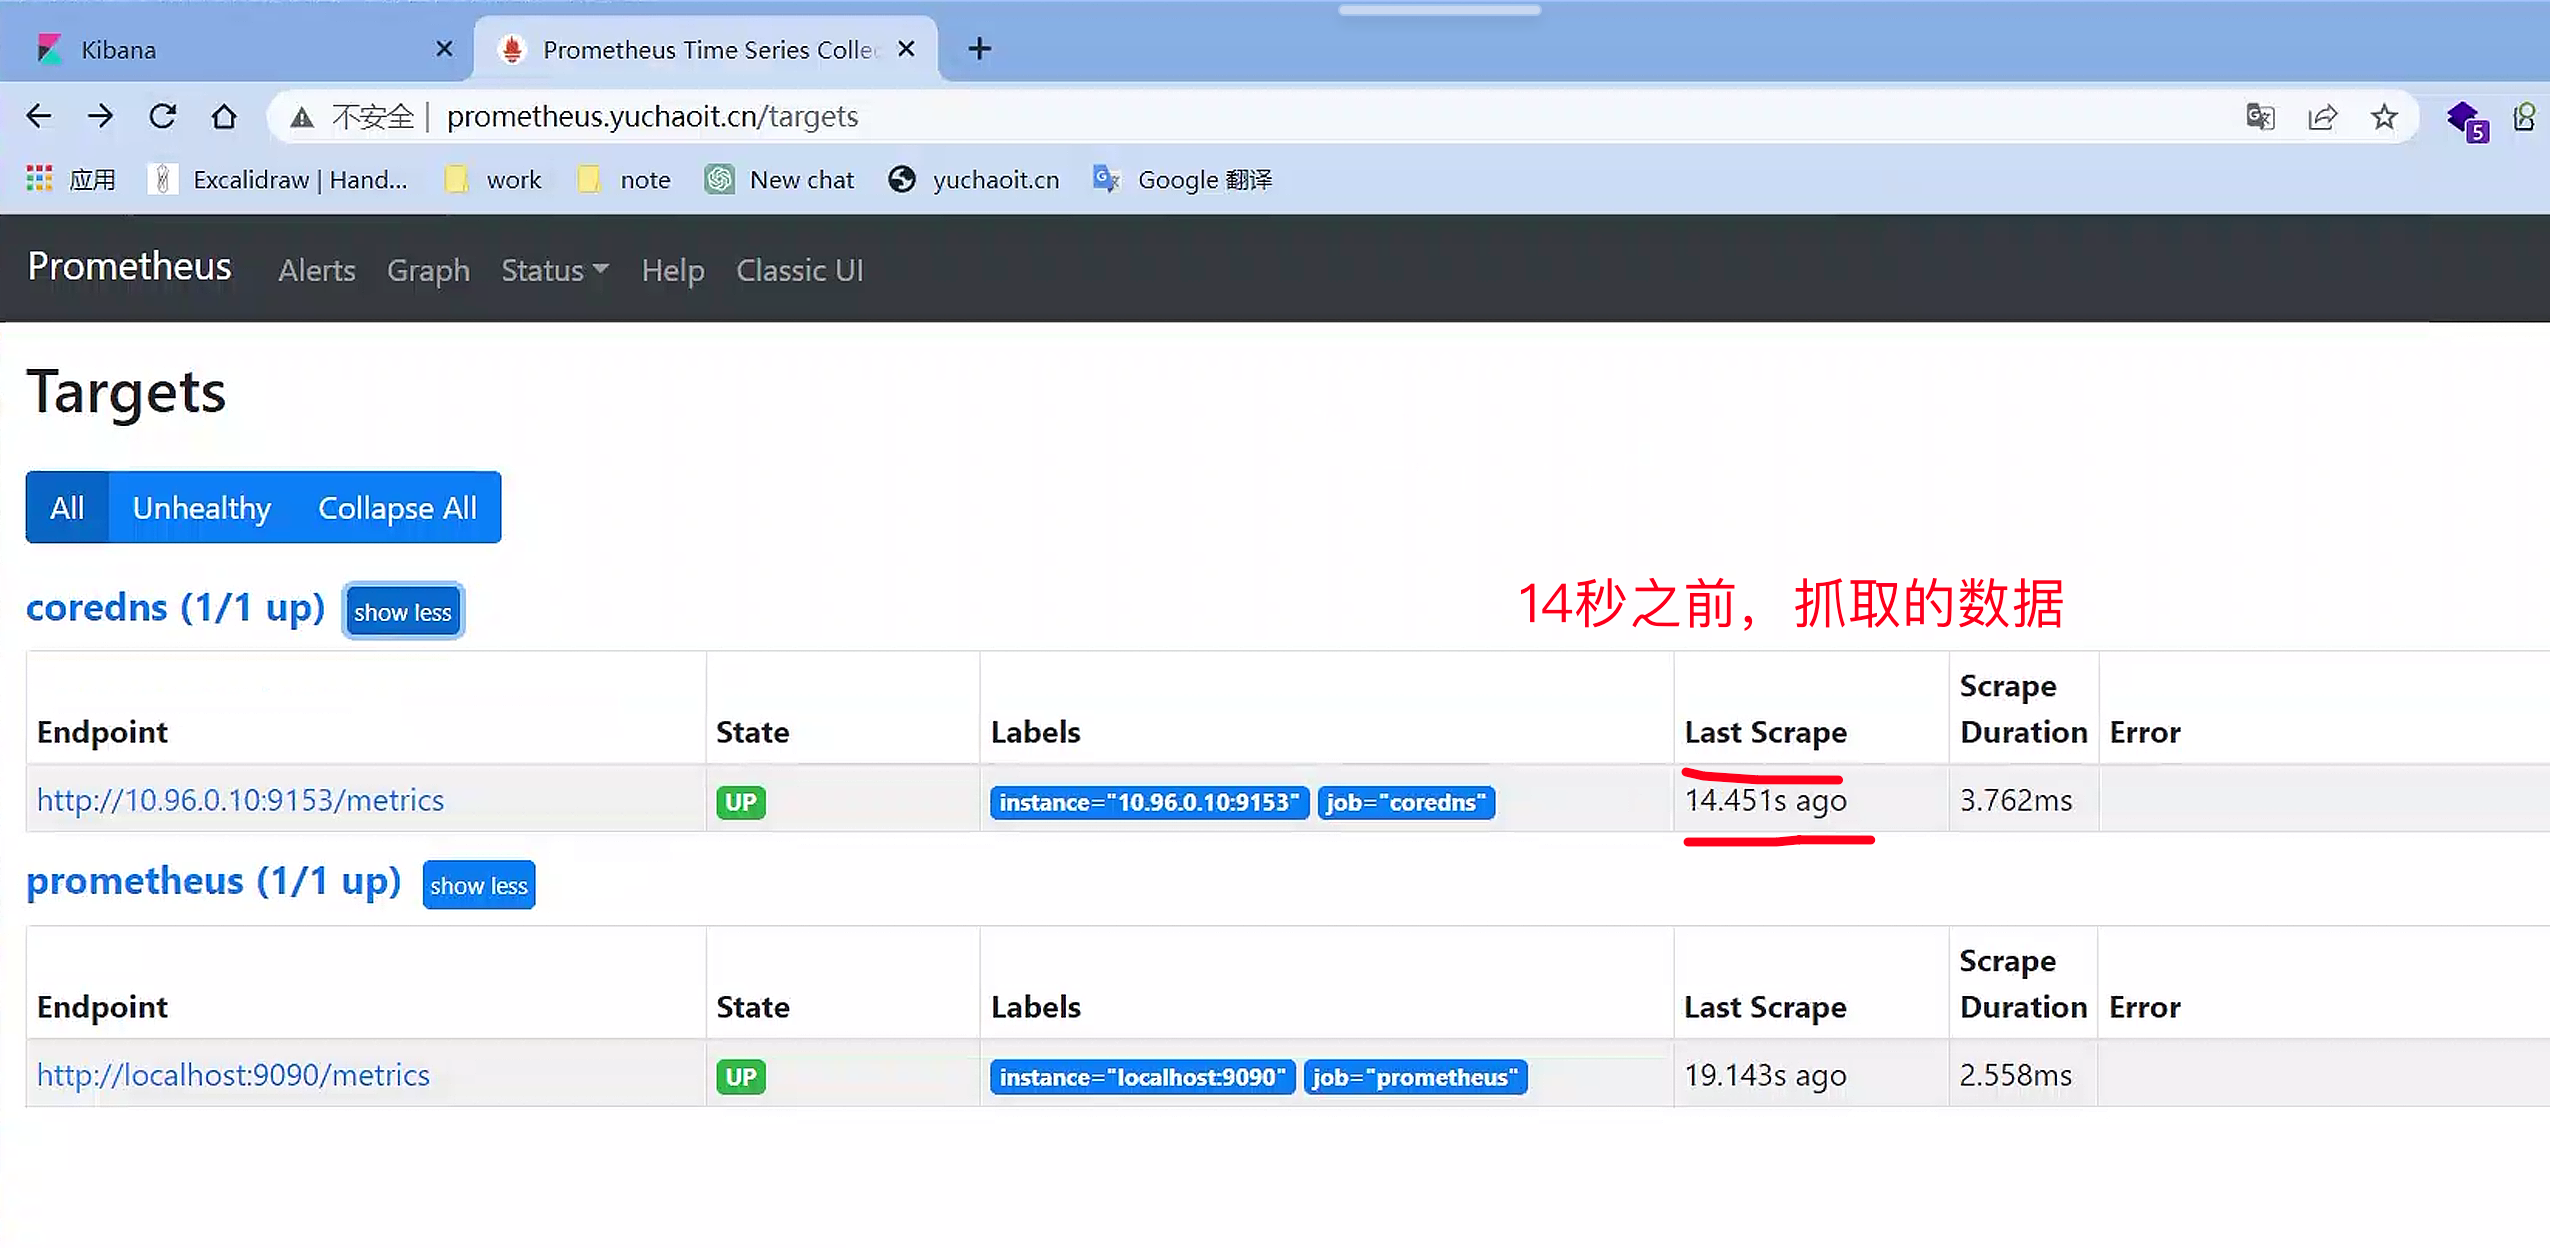
Task: Click the browser back arrow
Action: (x=38, y=116)
